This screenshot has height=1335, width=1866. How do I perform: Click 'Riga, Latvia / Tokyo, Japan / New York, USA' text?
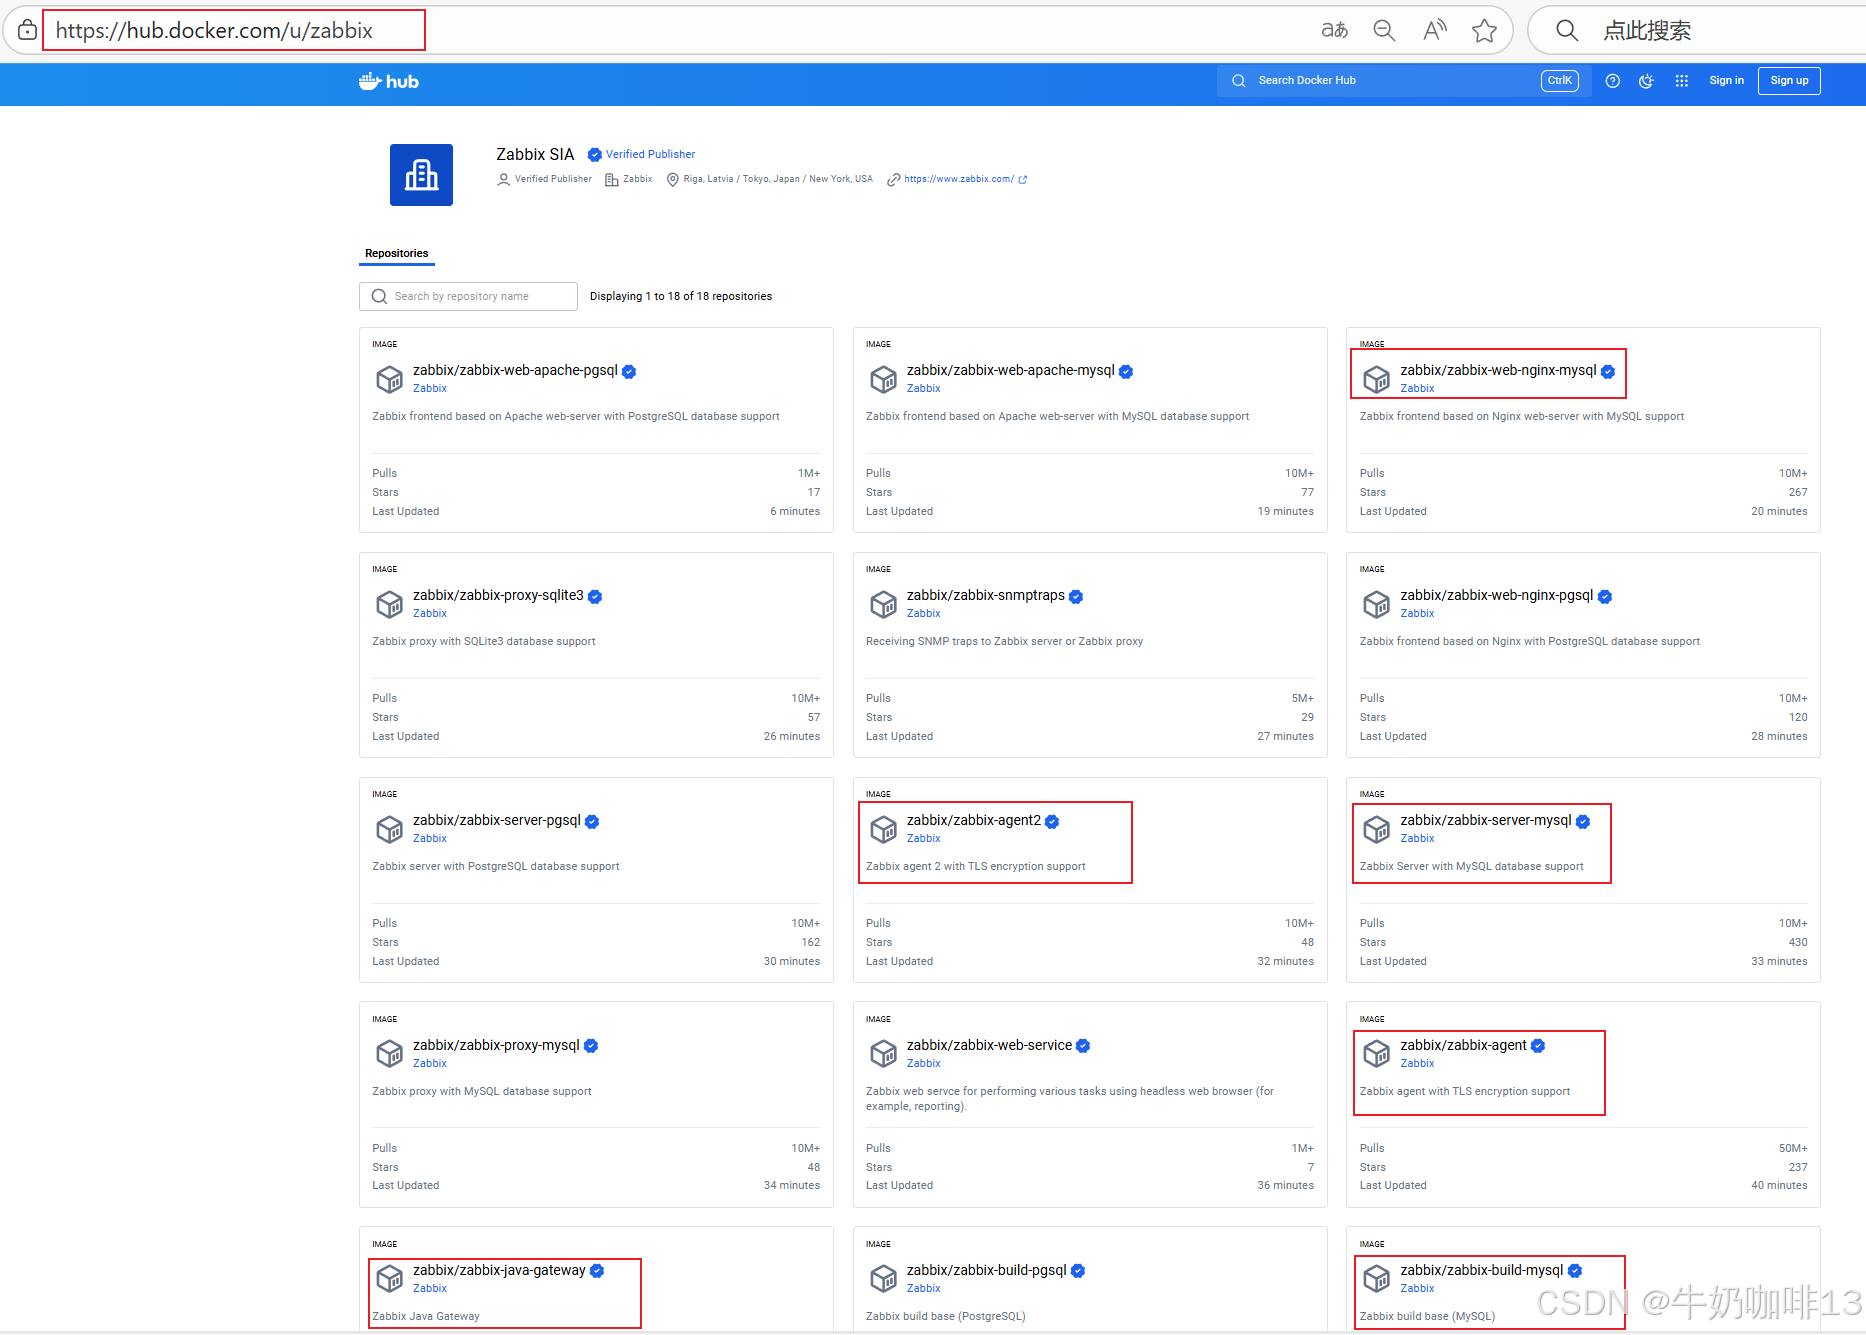(x=778, y=179)
